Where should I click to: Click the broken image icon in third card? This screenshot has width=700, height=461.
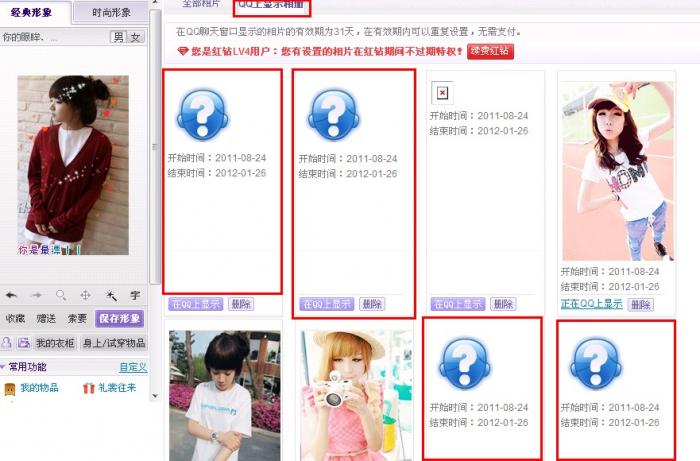click(442, 92)
